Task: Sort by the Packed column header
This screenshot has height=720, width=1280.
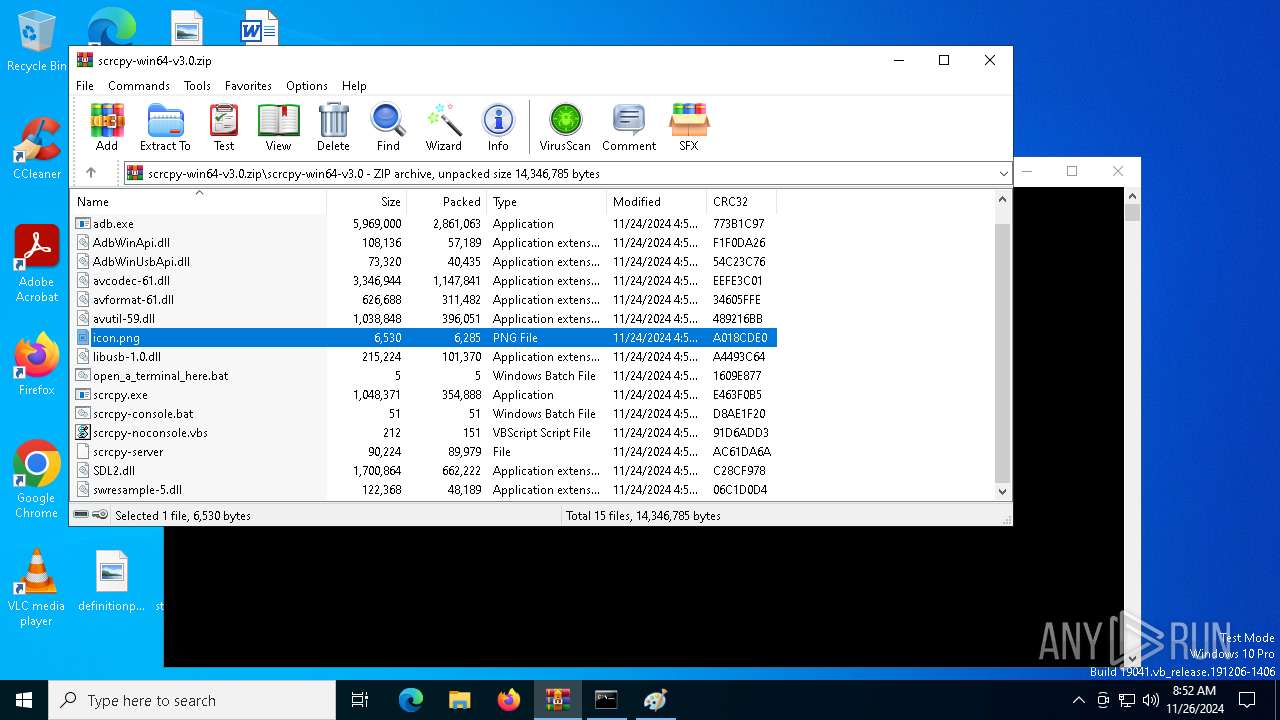Action: point(447,202)
